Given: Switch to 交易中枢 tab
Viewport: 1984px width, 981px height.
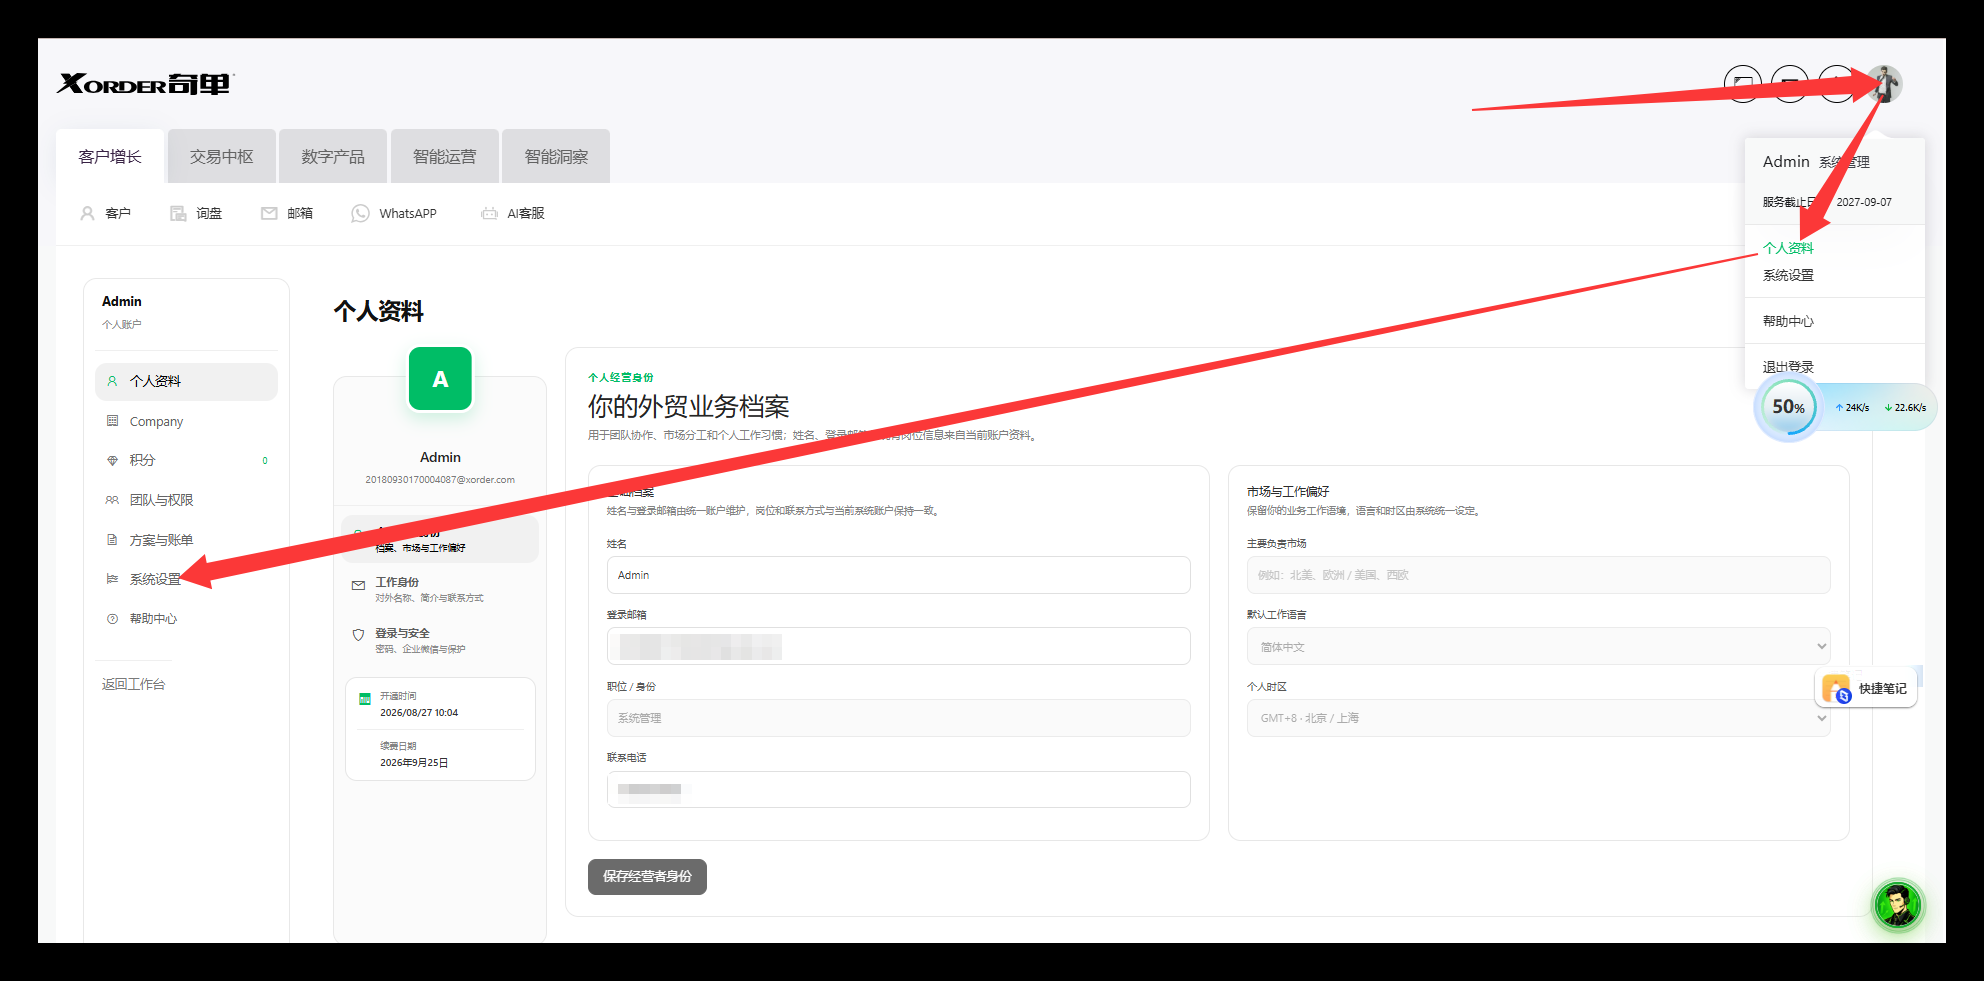Looking at the screenshot, I should tap(222, 156).
